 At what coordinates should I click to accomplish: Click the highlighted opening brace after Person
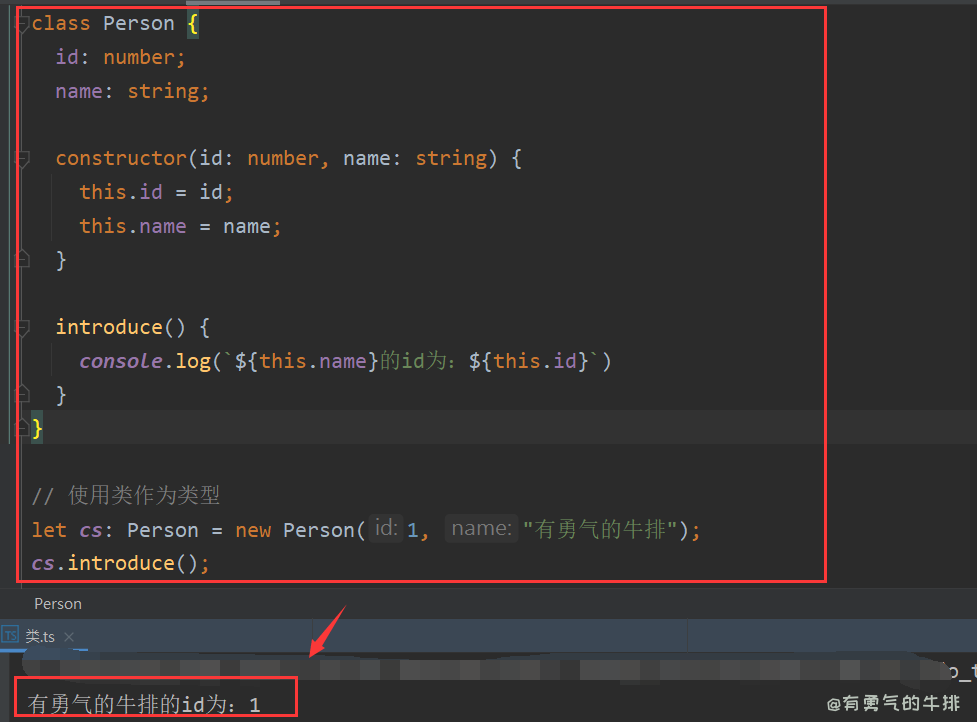click(x=193, y=24)
